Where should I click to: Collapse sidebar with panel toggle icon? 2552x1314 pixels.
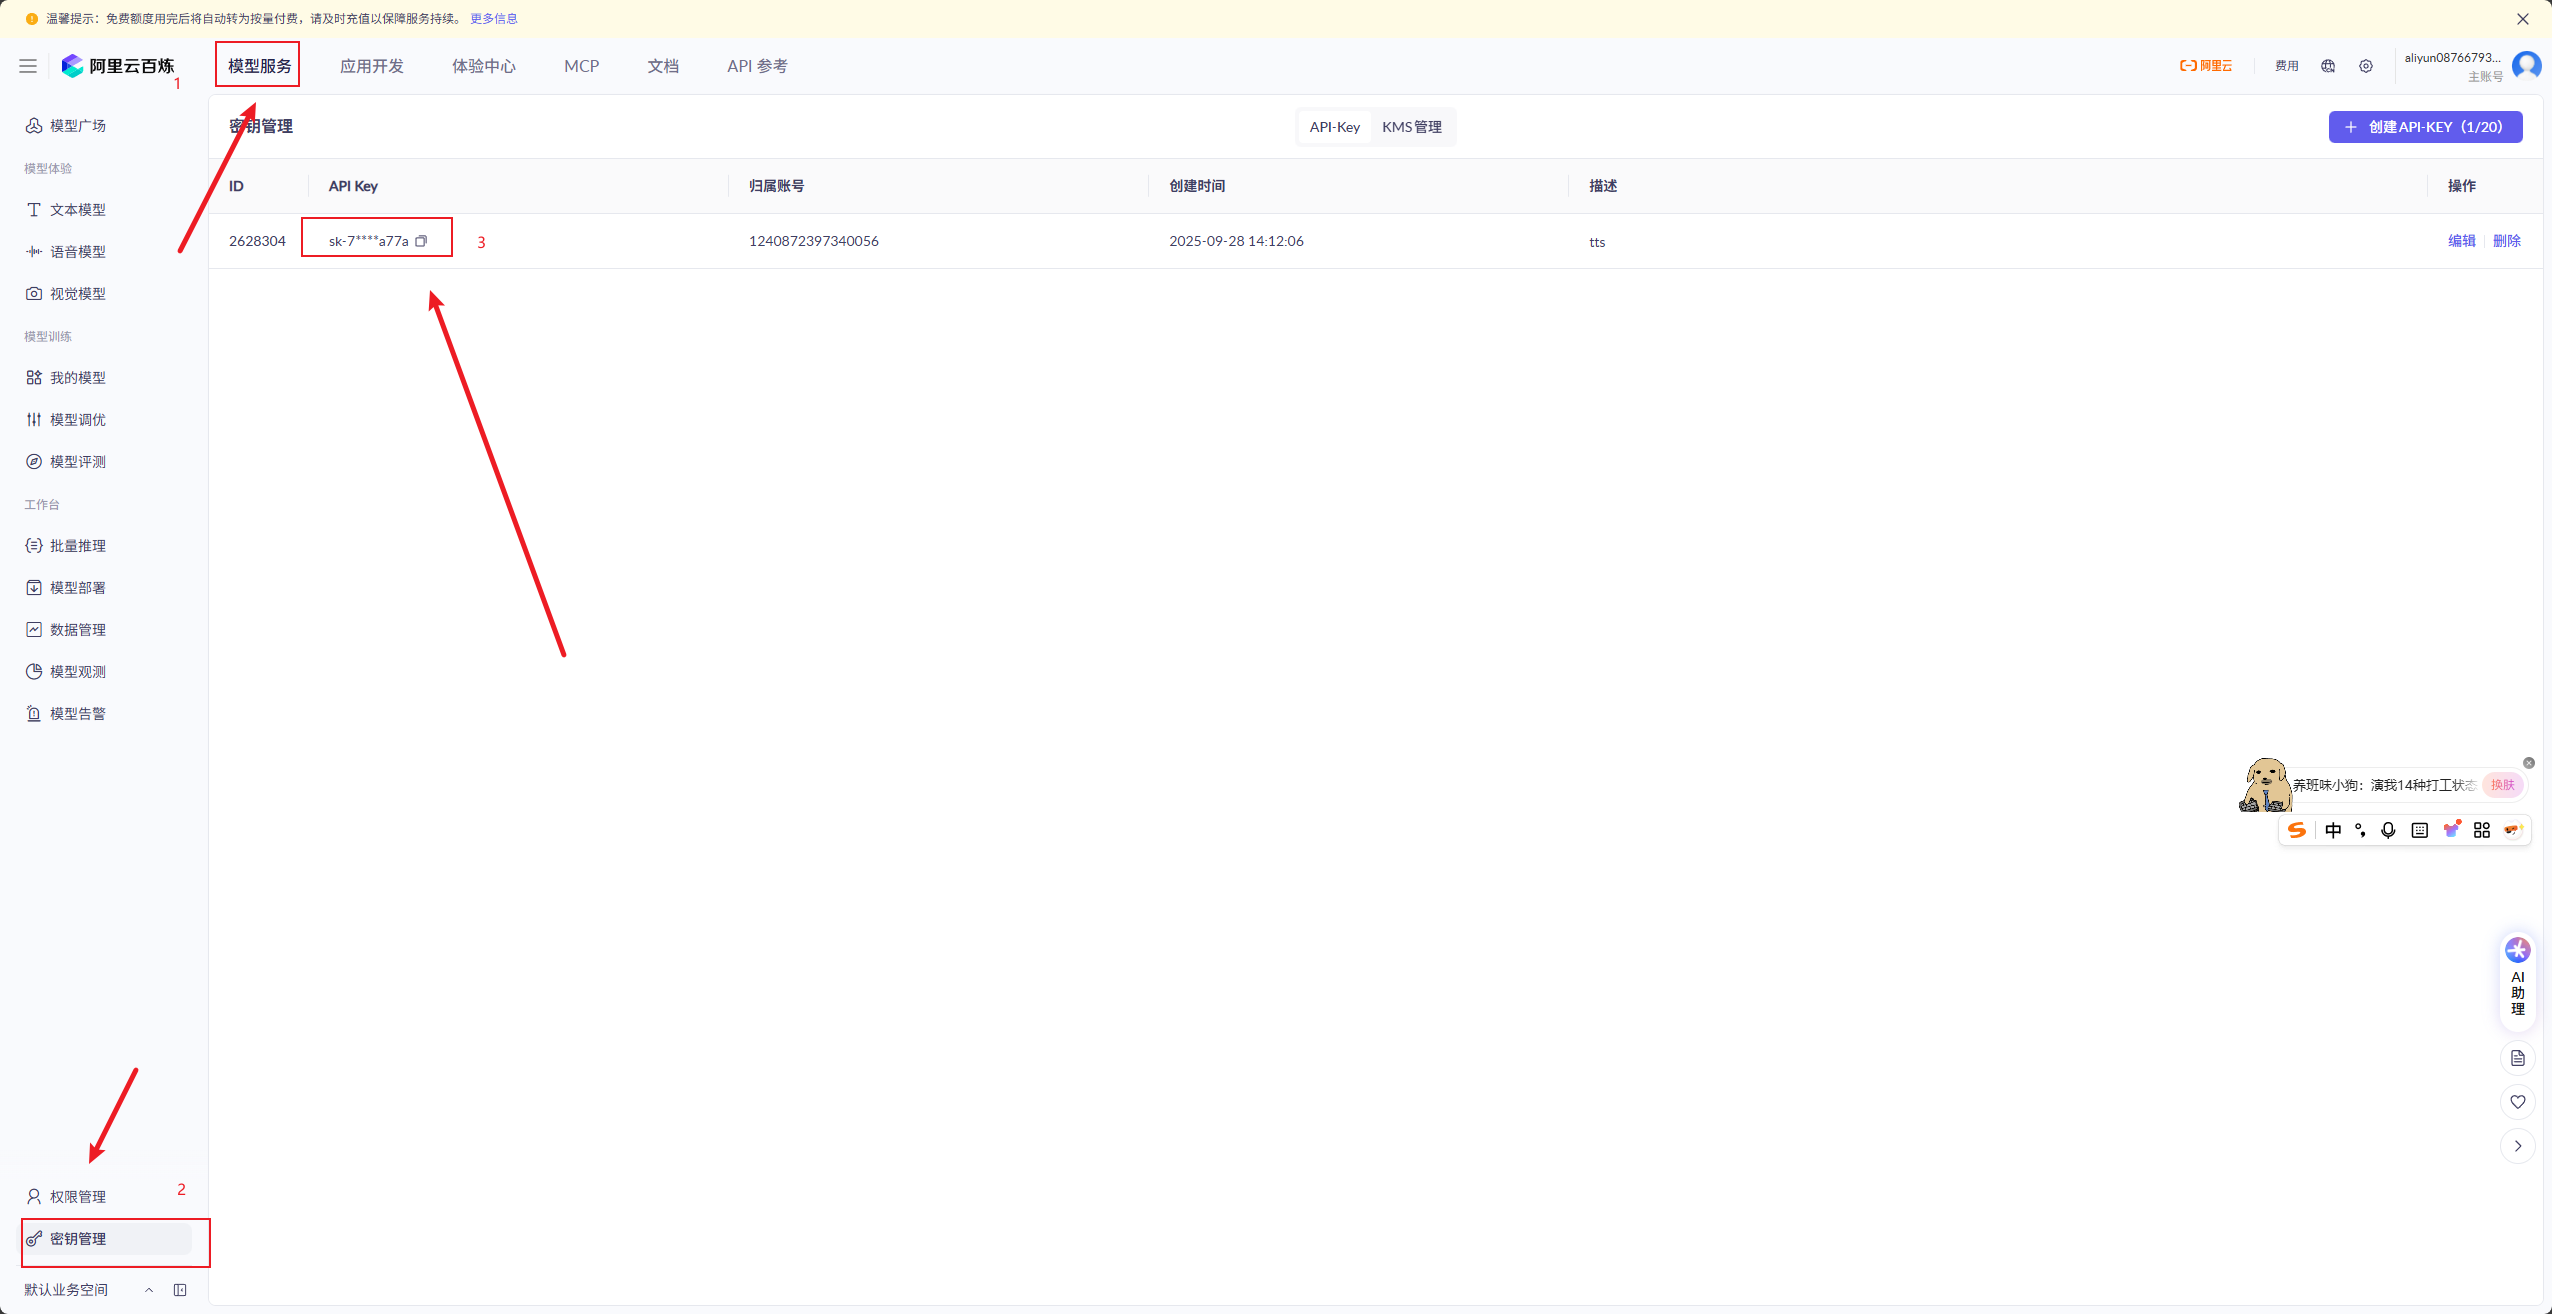coord(180,1290)
